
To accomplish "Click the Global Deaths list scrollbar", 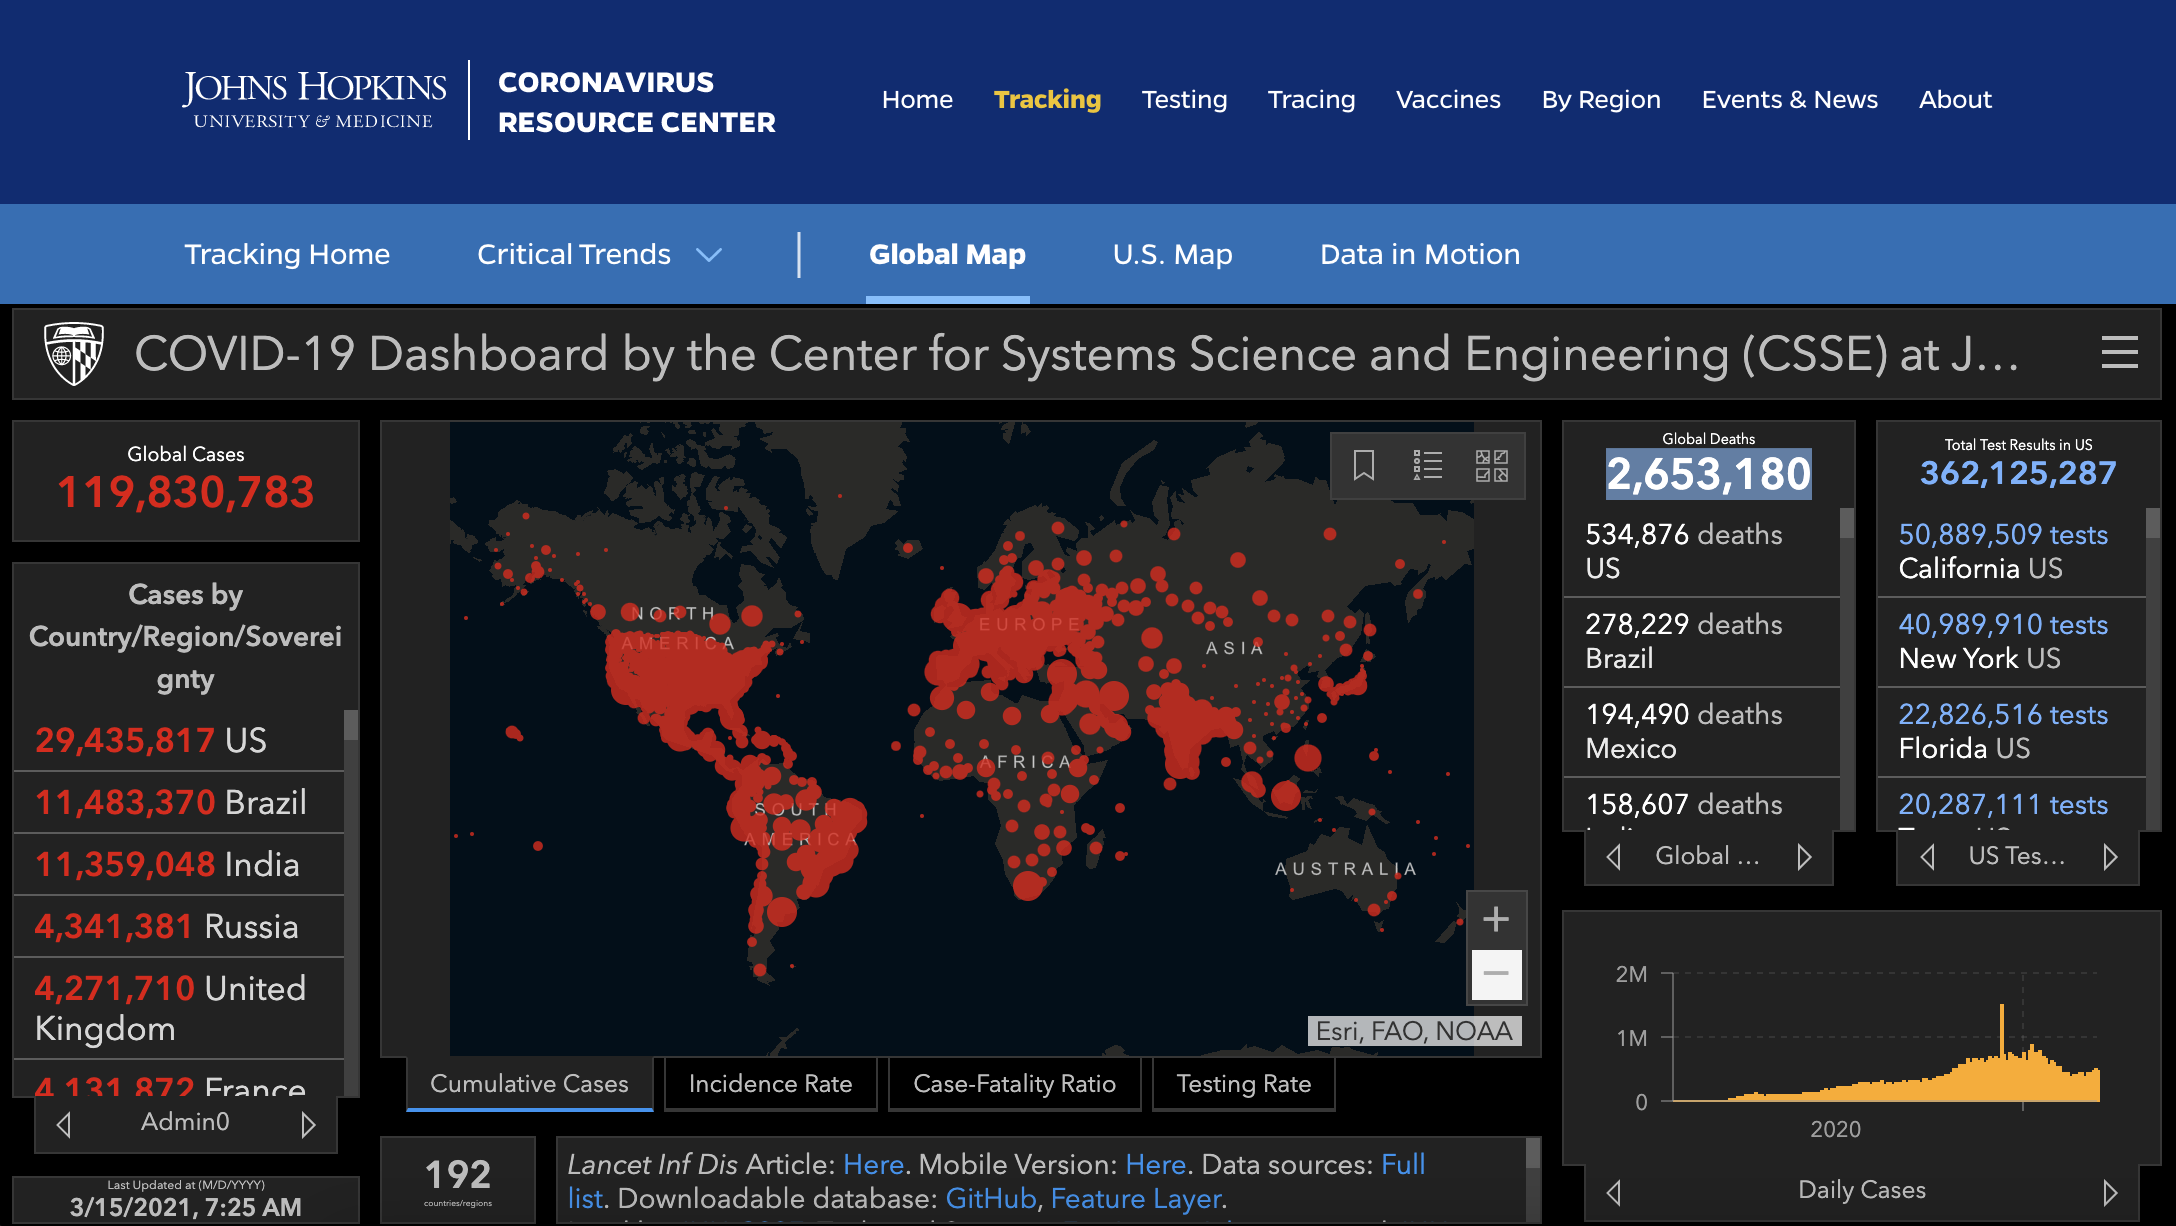I will (x=1847, y=523).
